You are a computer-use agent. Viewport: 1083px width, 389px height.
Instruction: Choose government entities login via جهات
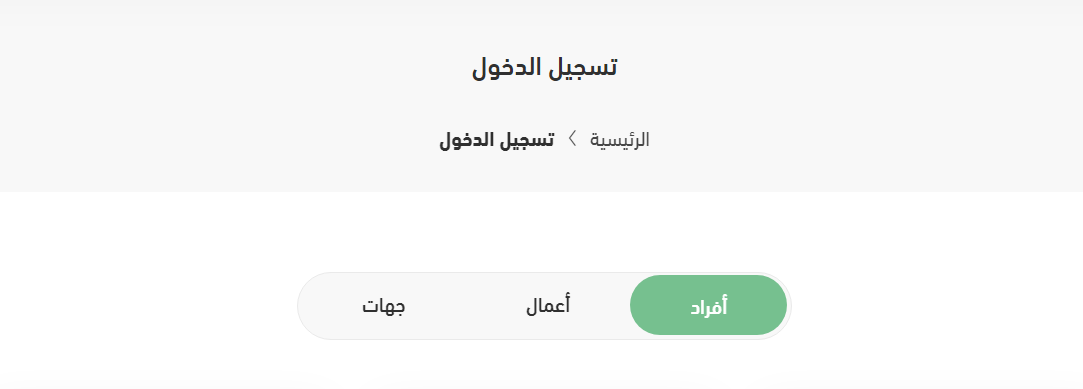click(x=383, y=305)
